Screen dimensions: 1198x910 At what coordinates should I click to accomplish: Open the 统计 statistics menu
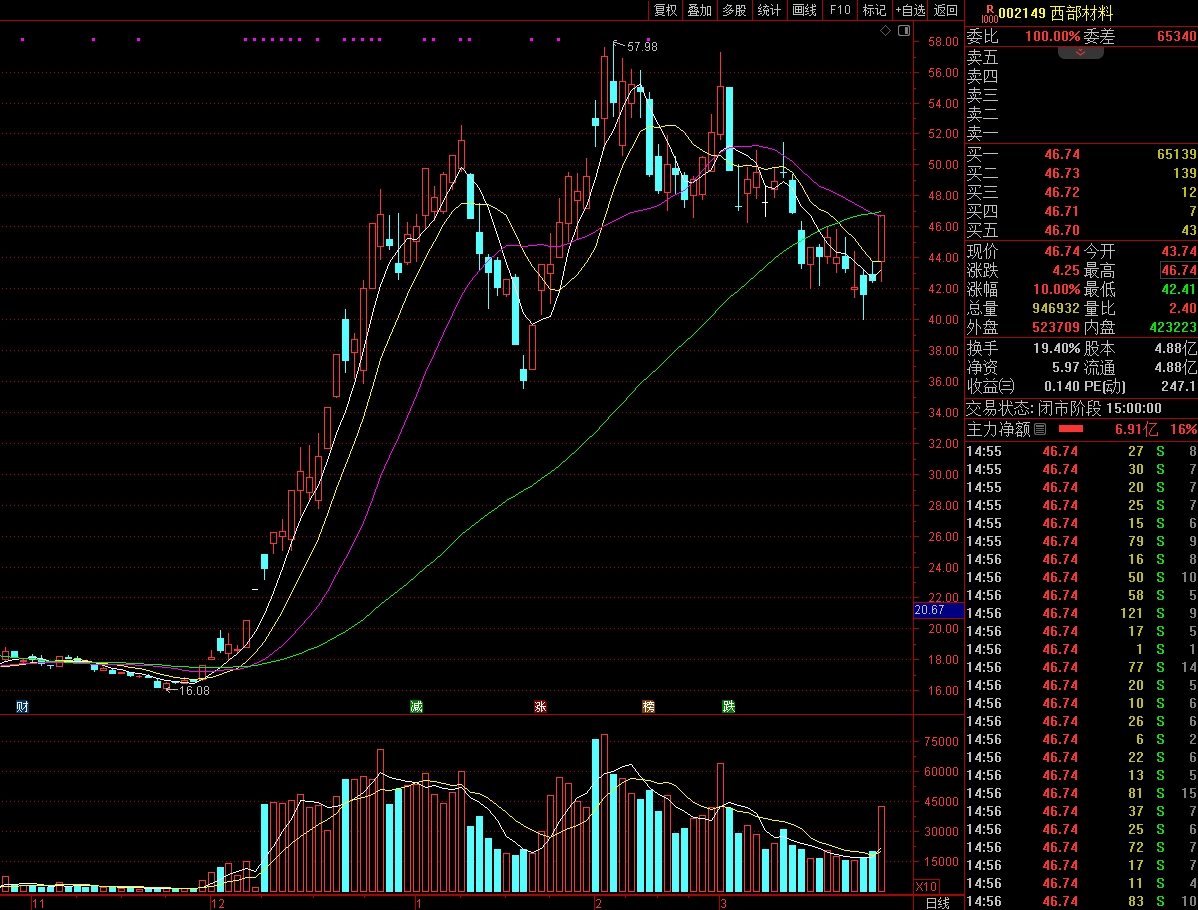point(769,10)
